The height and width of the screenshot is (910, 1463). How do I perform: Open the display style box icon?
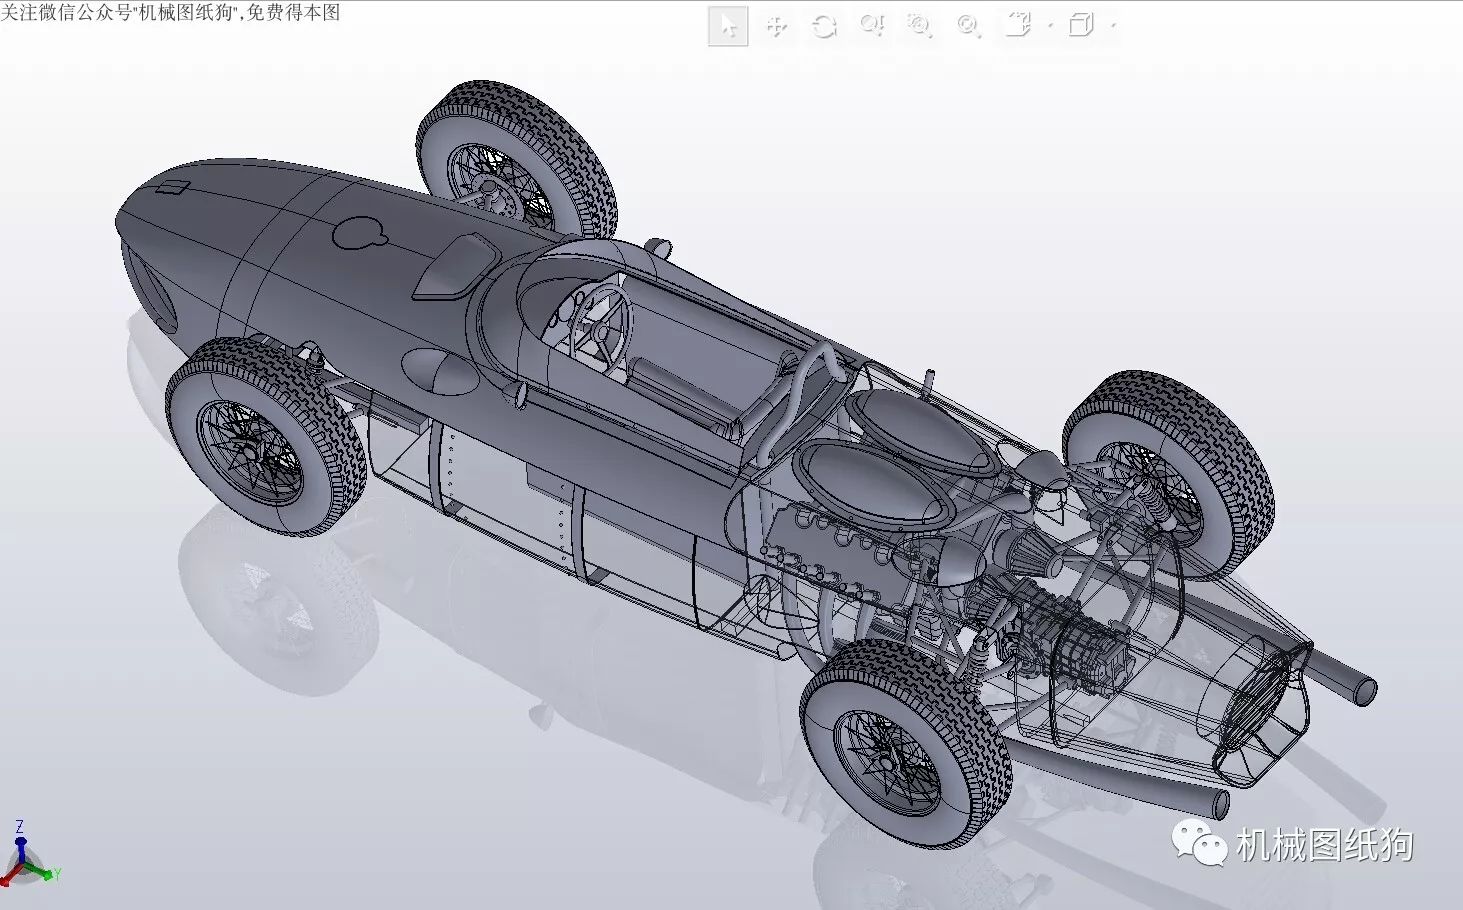(x=1081, y=25)
